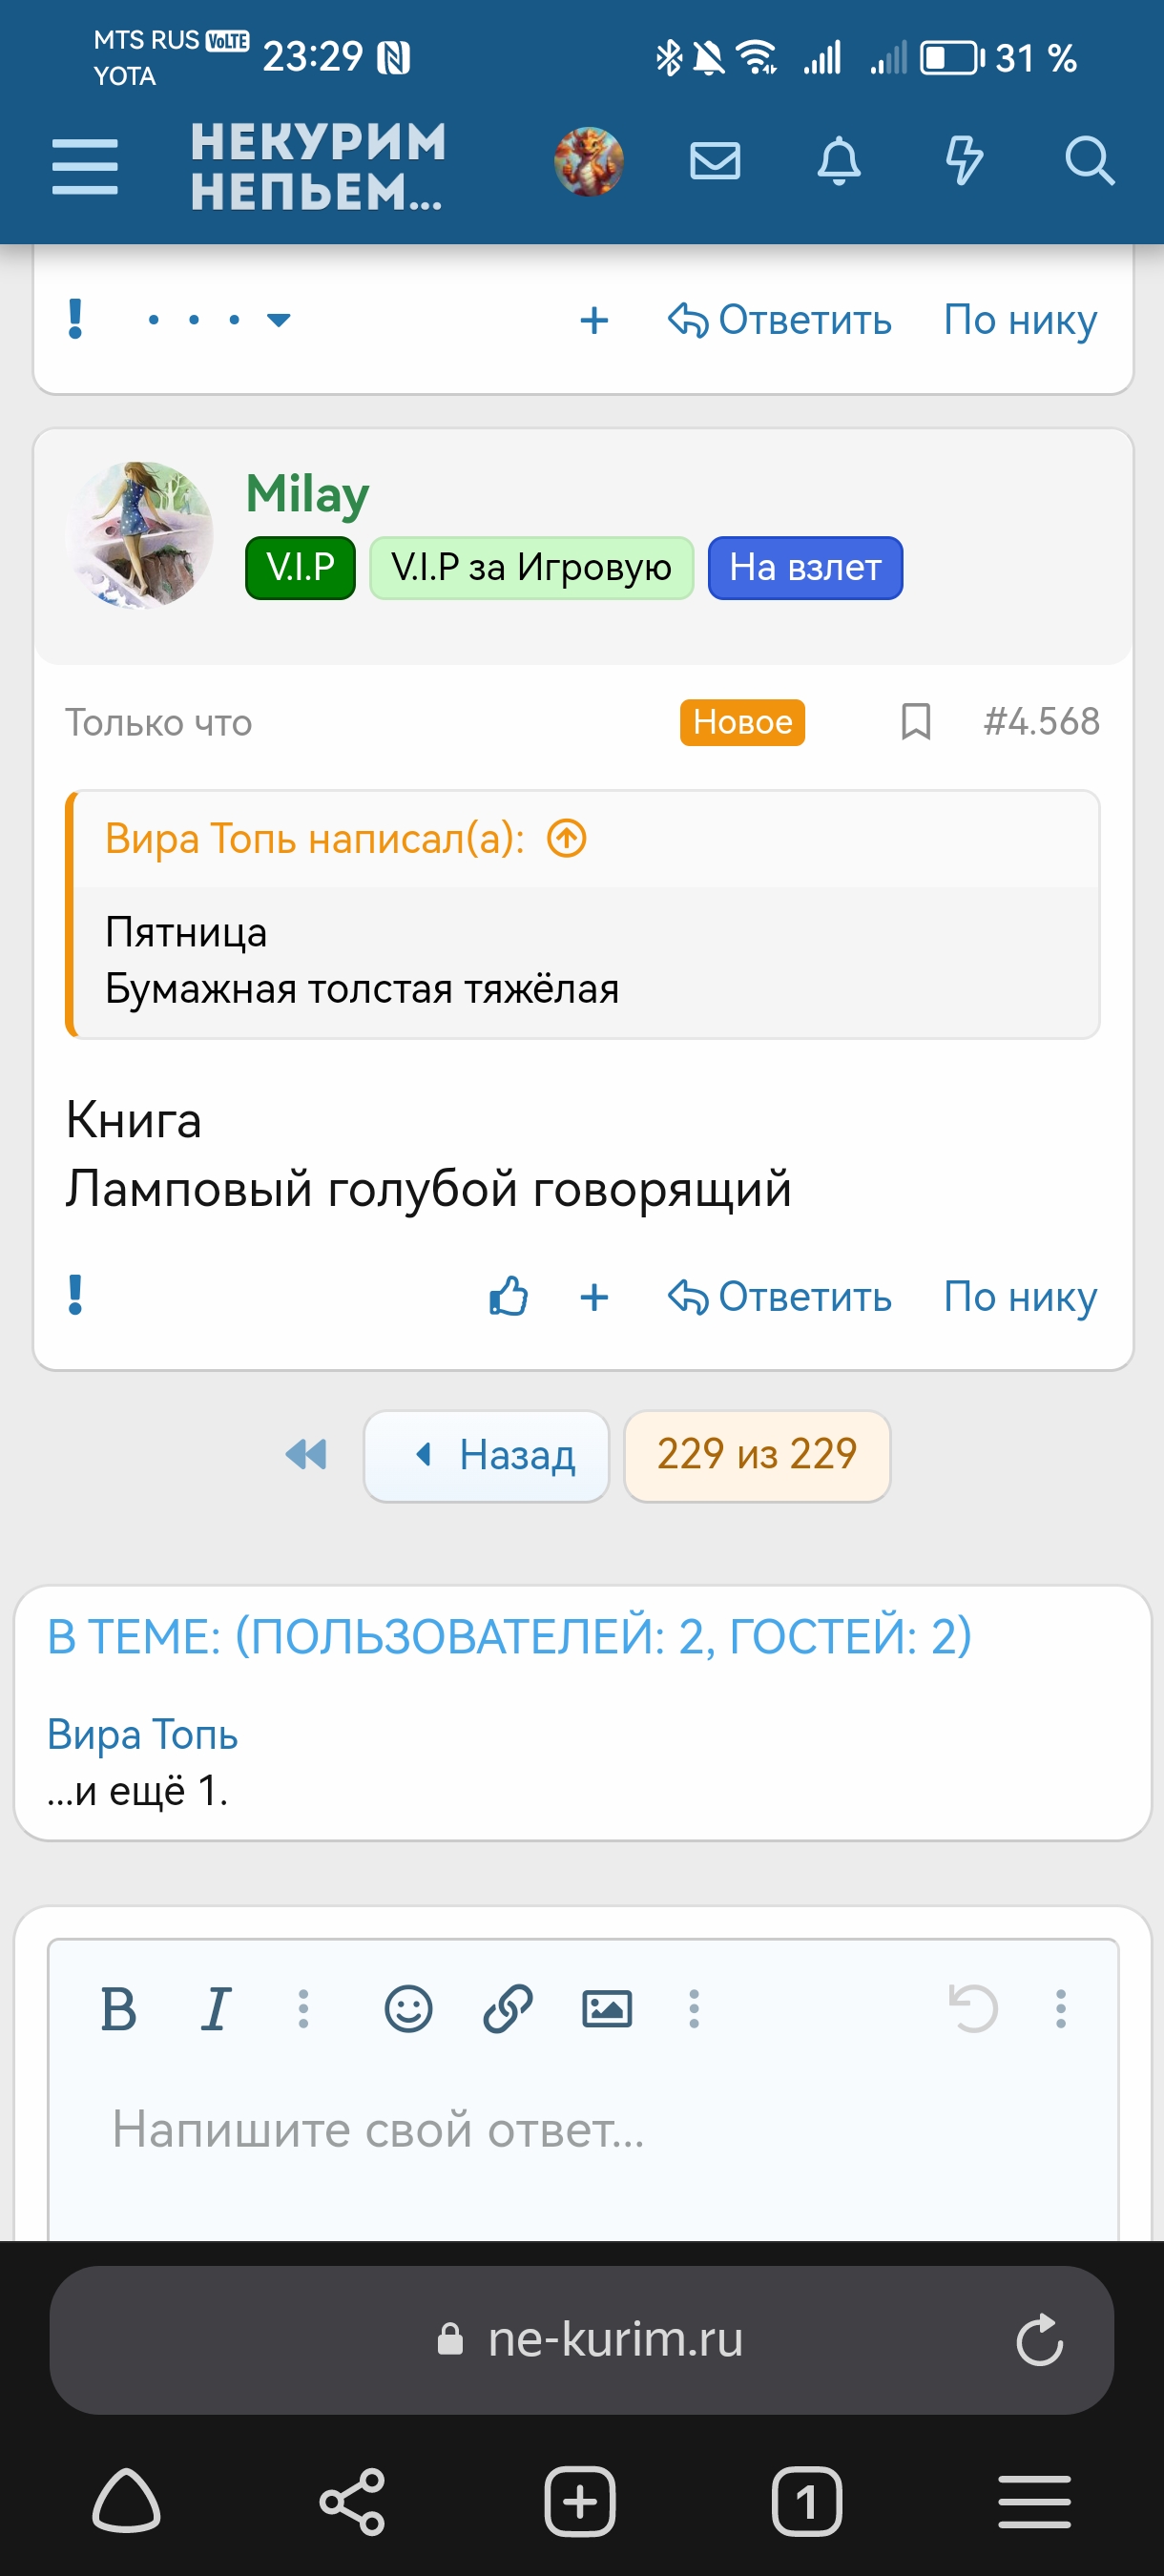Open forum notifications via the bell icon

tap(840, 162)
